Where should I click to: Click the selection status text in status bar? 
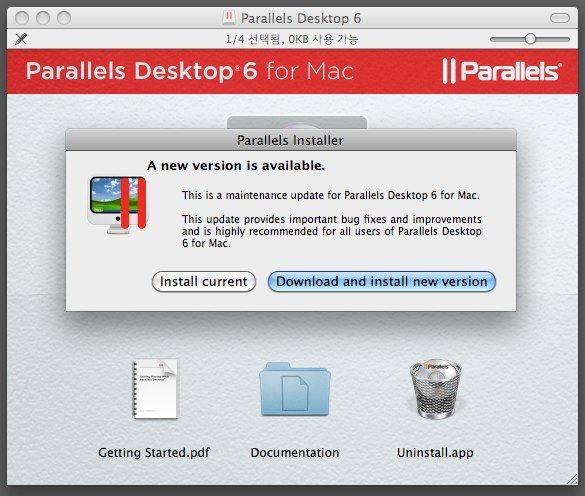292,39
